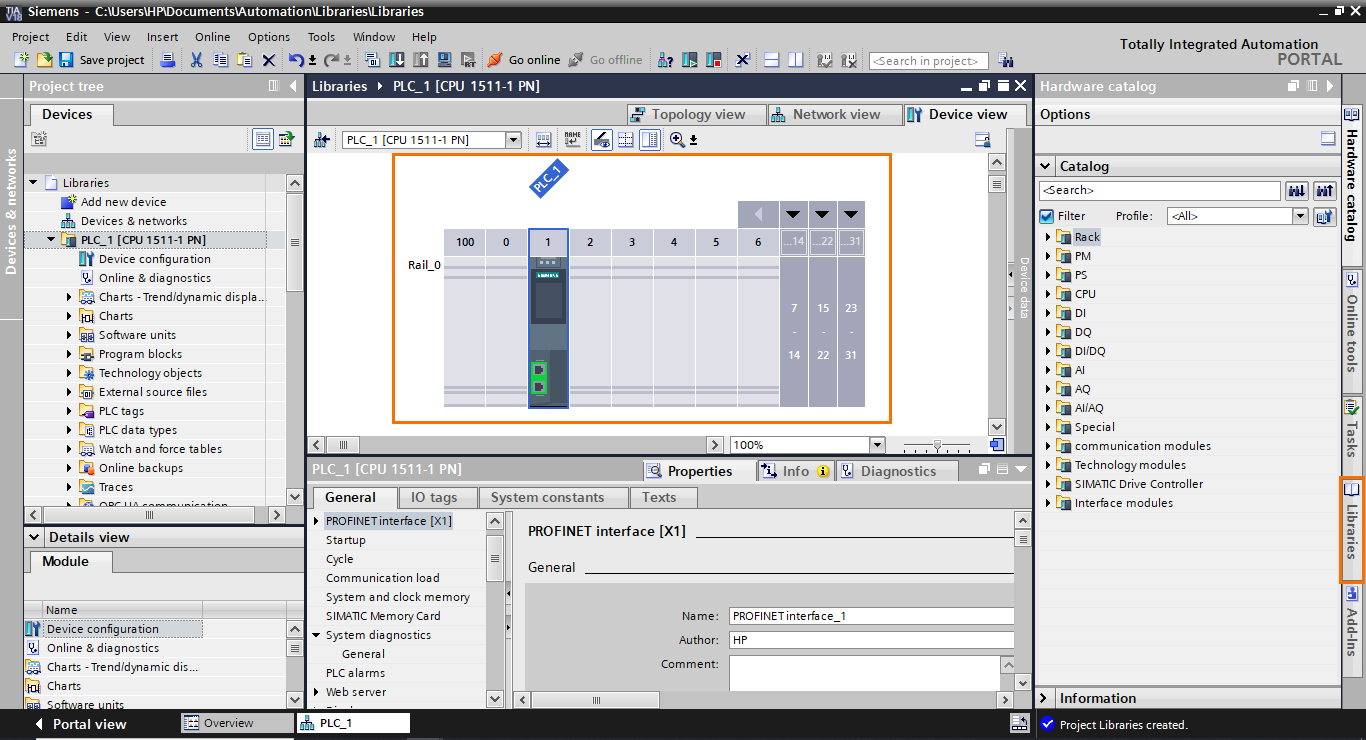Viewport: 1366px width, 740px height.
Task: Split editor space vertically
Action: point(795,60)
